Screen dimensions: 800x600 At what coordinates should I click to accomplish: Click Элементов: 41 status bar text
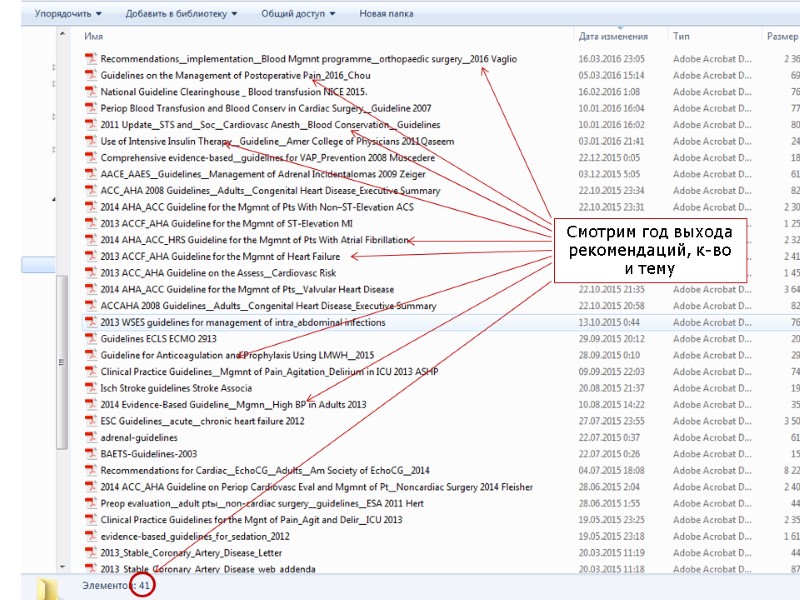(116, 585)
